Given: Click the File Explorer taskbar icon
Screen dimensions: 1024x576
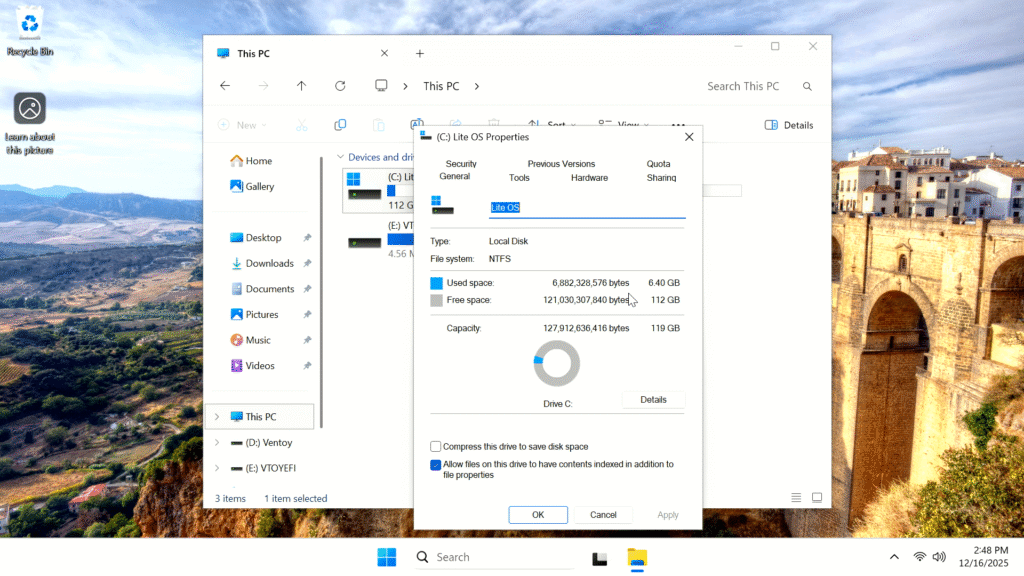Looking at the screenshot, I should click(637, 558).
